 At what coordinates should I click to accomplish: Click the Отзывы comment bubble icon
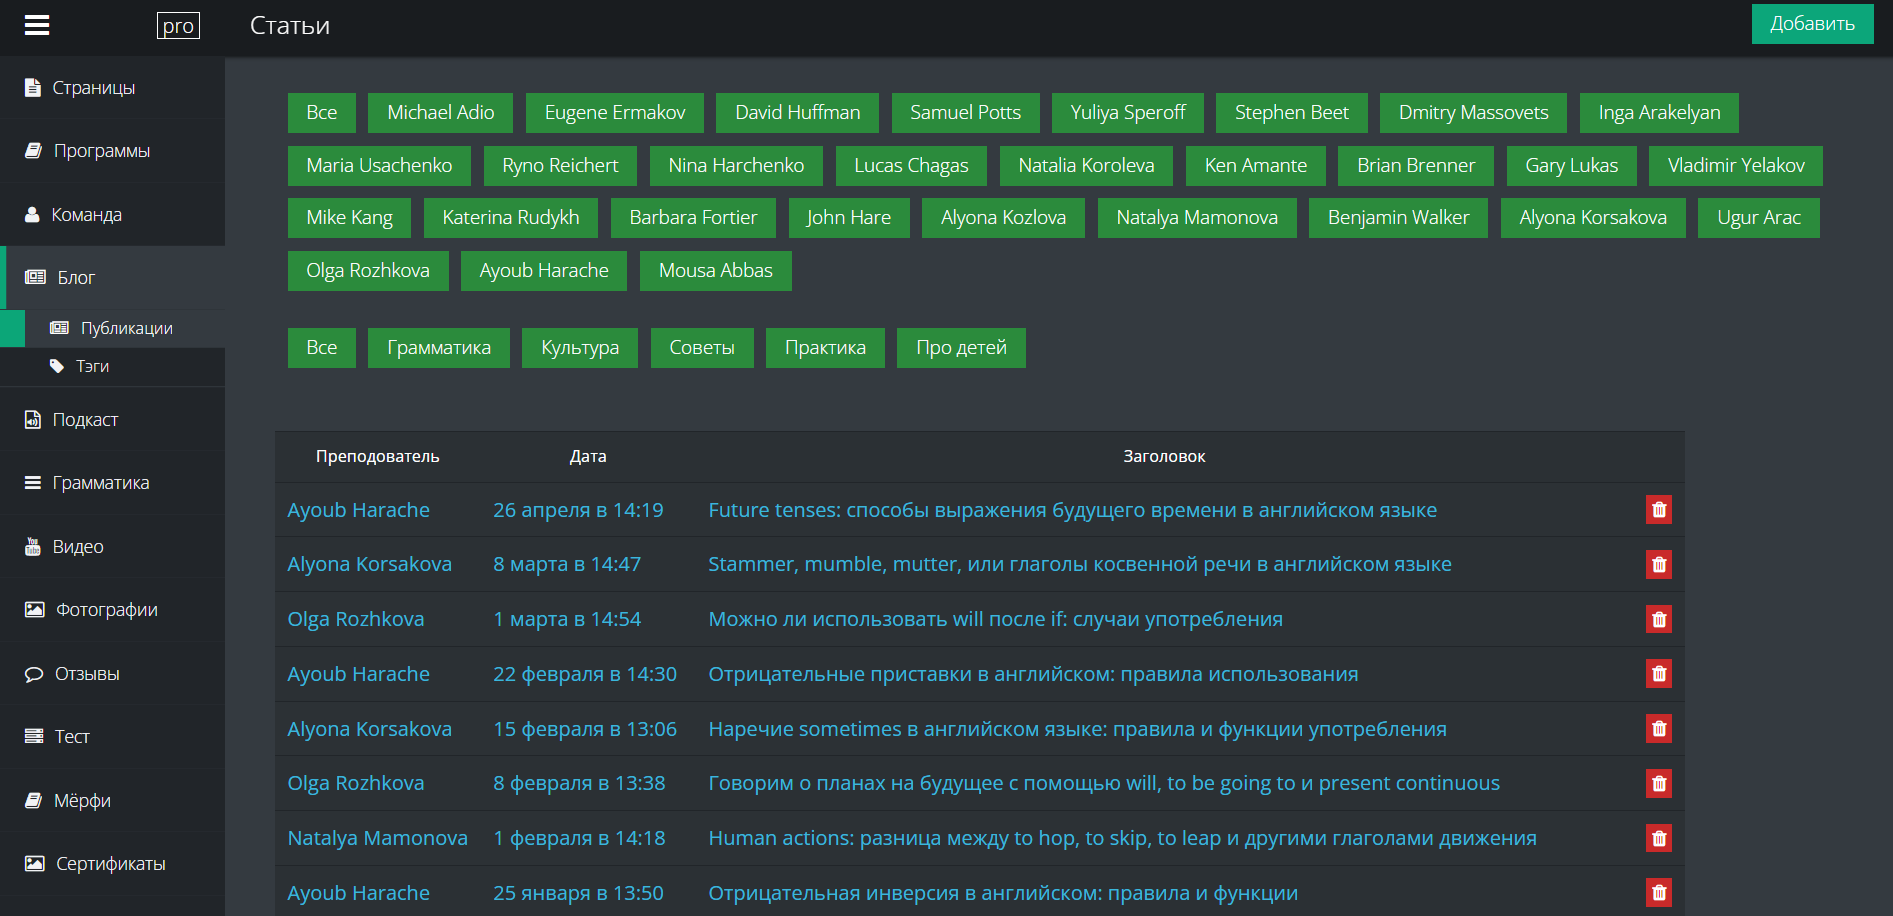(34, 674)
